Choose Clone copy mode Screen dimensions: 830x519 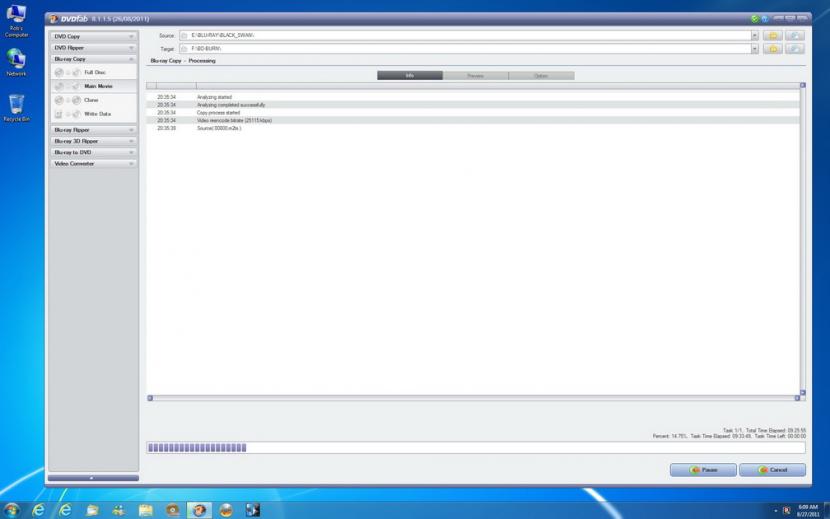(x=94, y=100)
